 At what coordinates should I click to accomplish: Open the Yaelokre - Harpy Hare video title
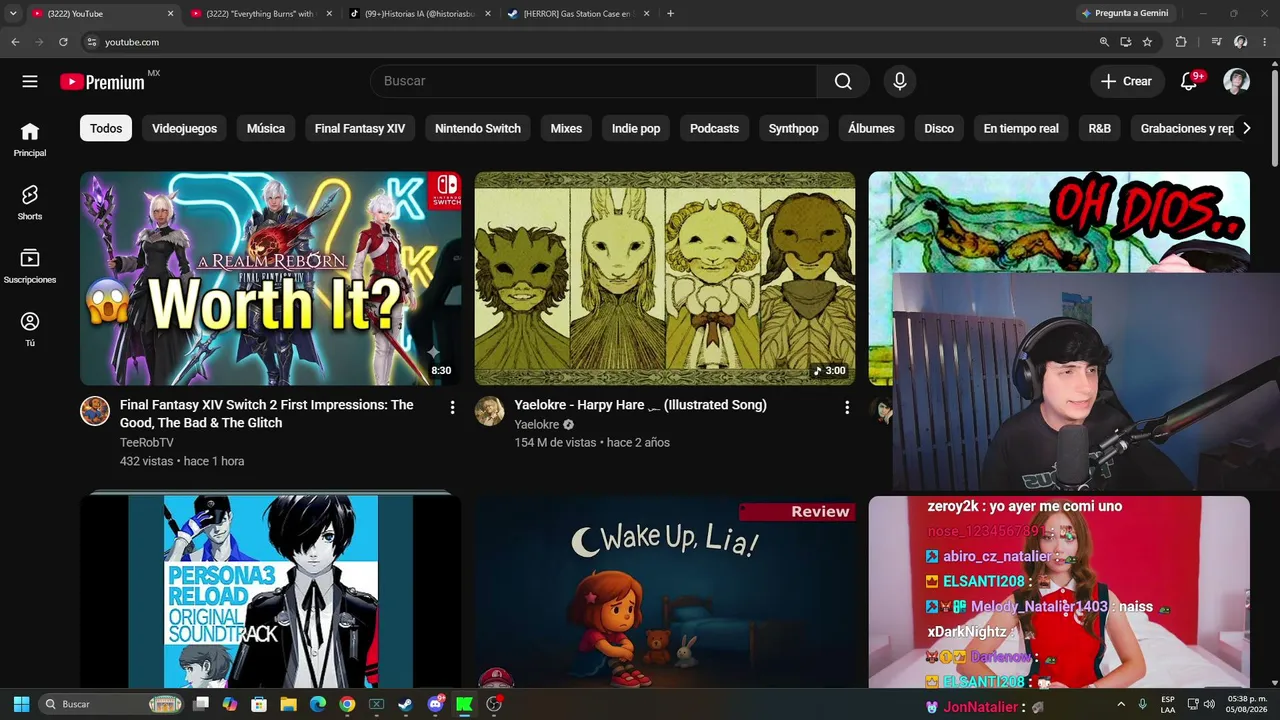640,405
